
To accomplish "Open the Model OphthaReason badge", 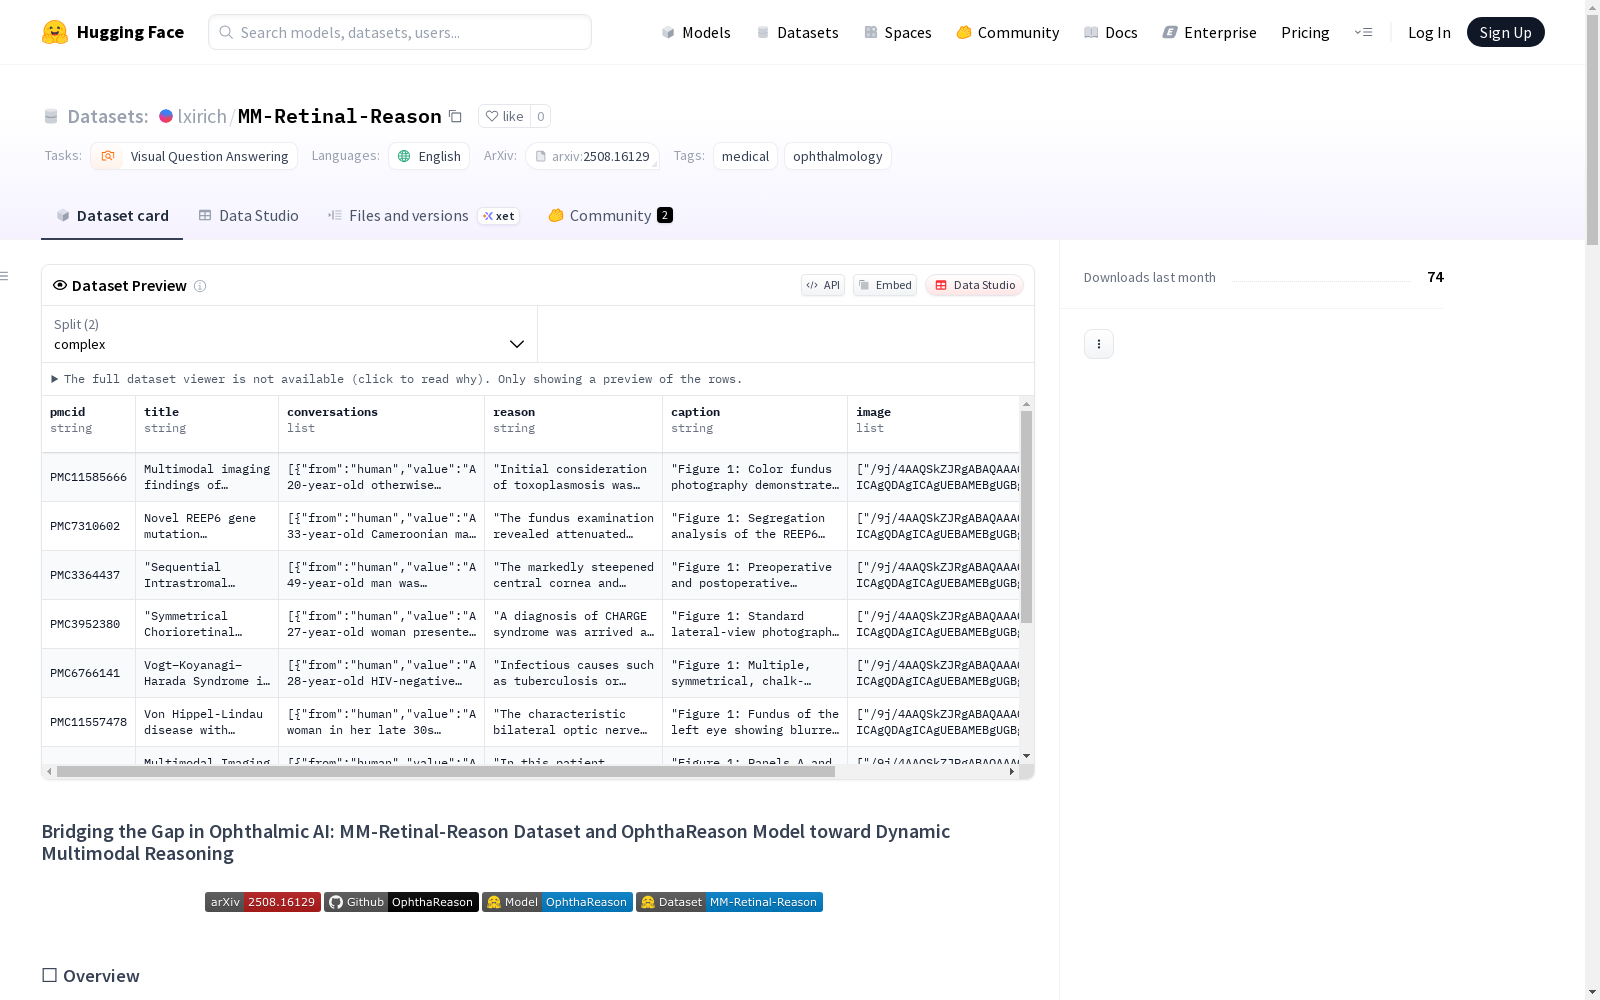I will pyautogui.click(x=557, y=902).
